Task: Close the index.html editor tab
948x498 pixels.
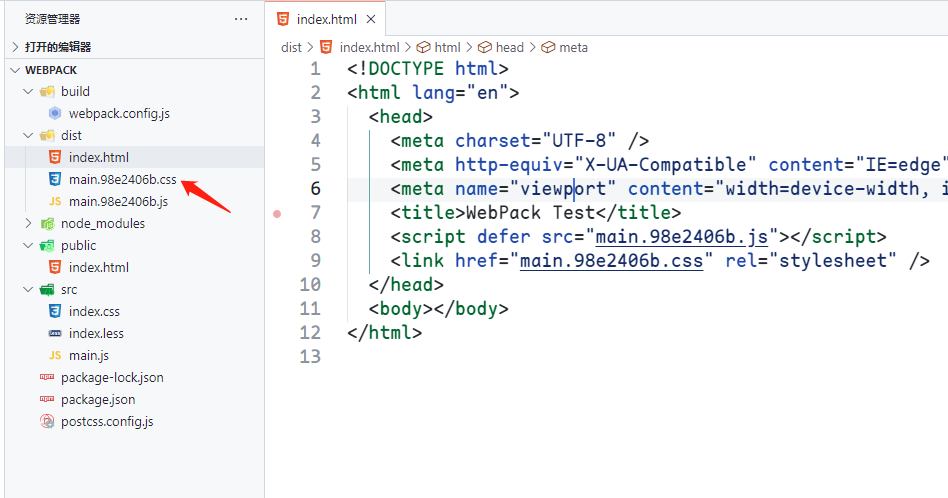Action: 371,19
